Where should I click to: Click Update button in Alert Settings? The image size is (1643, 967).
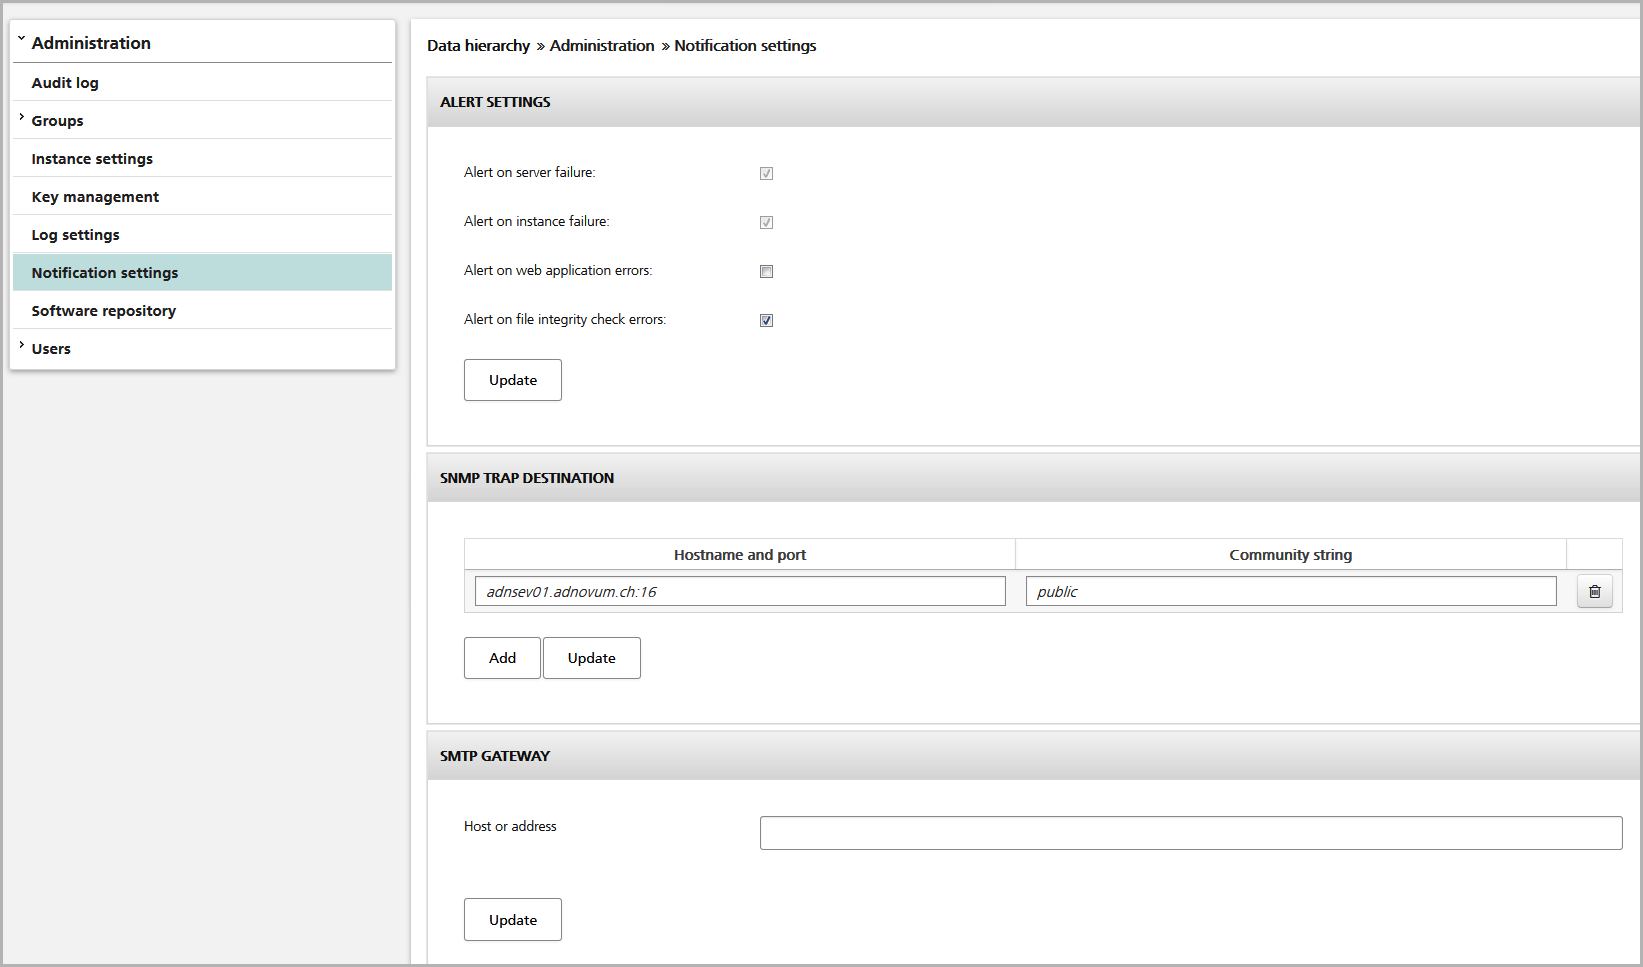[x=513, y=380]
